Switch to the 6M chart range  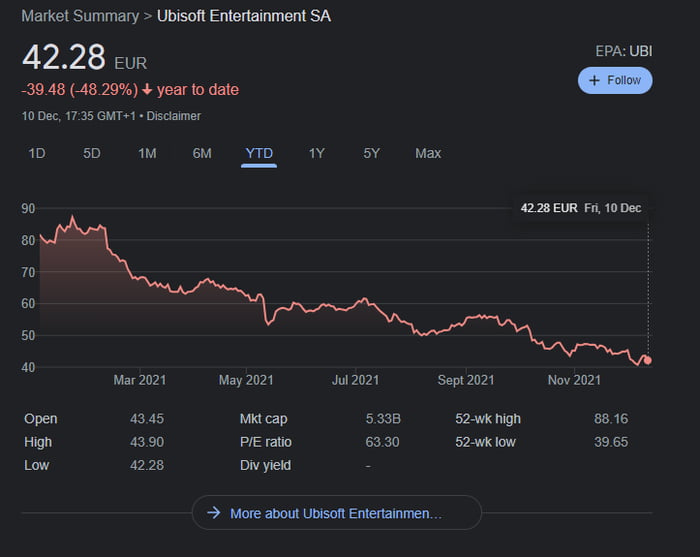pyautogui.click(x=202, y=153)
